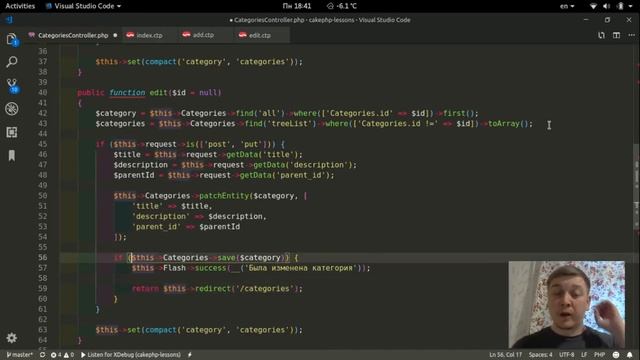Click line number 40 in the gutter

pos(42,93)
